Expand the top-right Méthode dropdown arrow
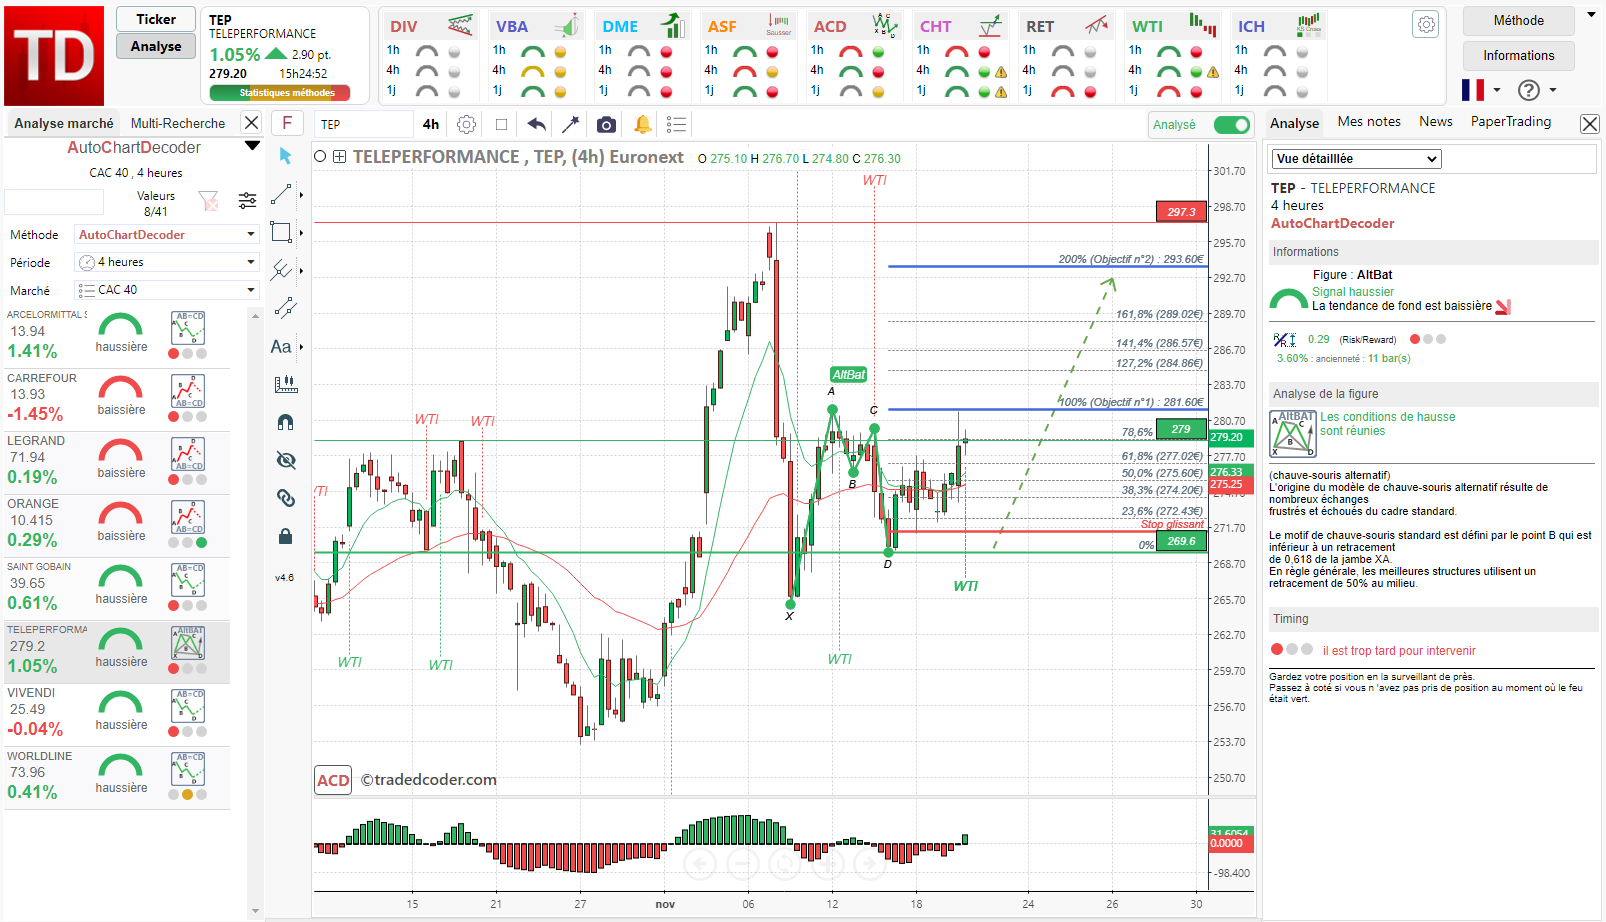This screenshot has width=1606, height=922. pyautogui.click(x=1591, y=16)
